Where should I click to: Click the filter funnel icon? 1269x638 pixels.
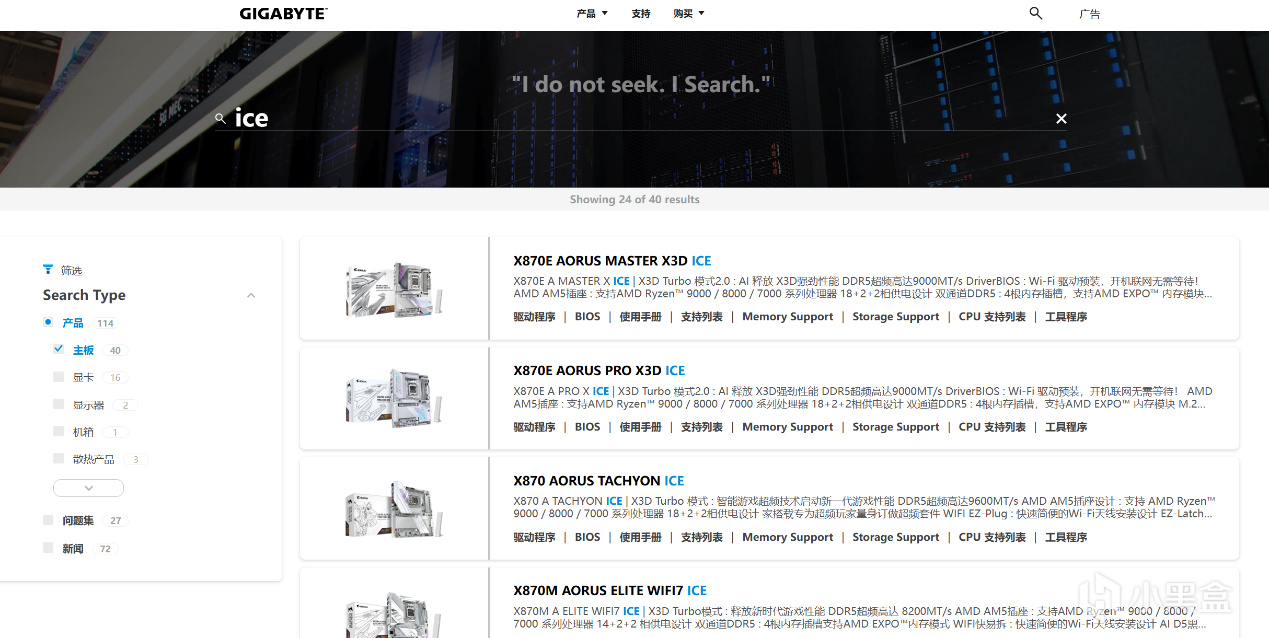coord(48,270)
